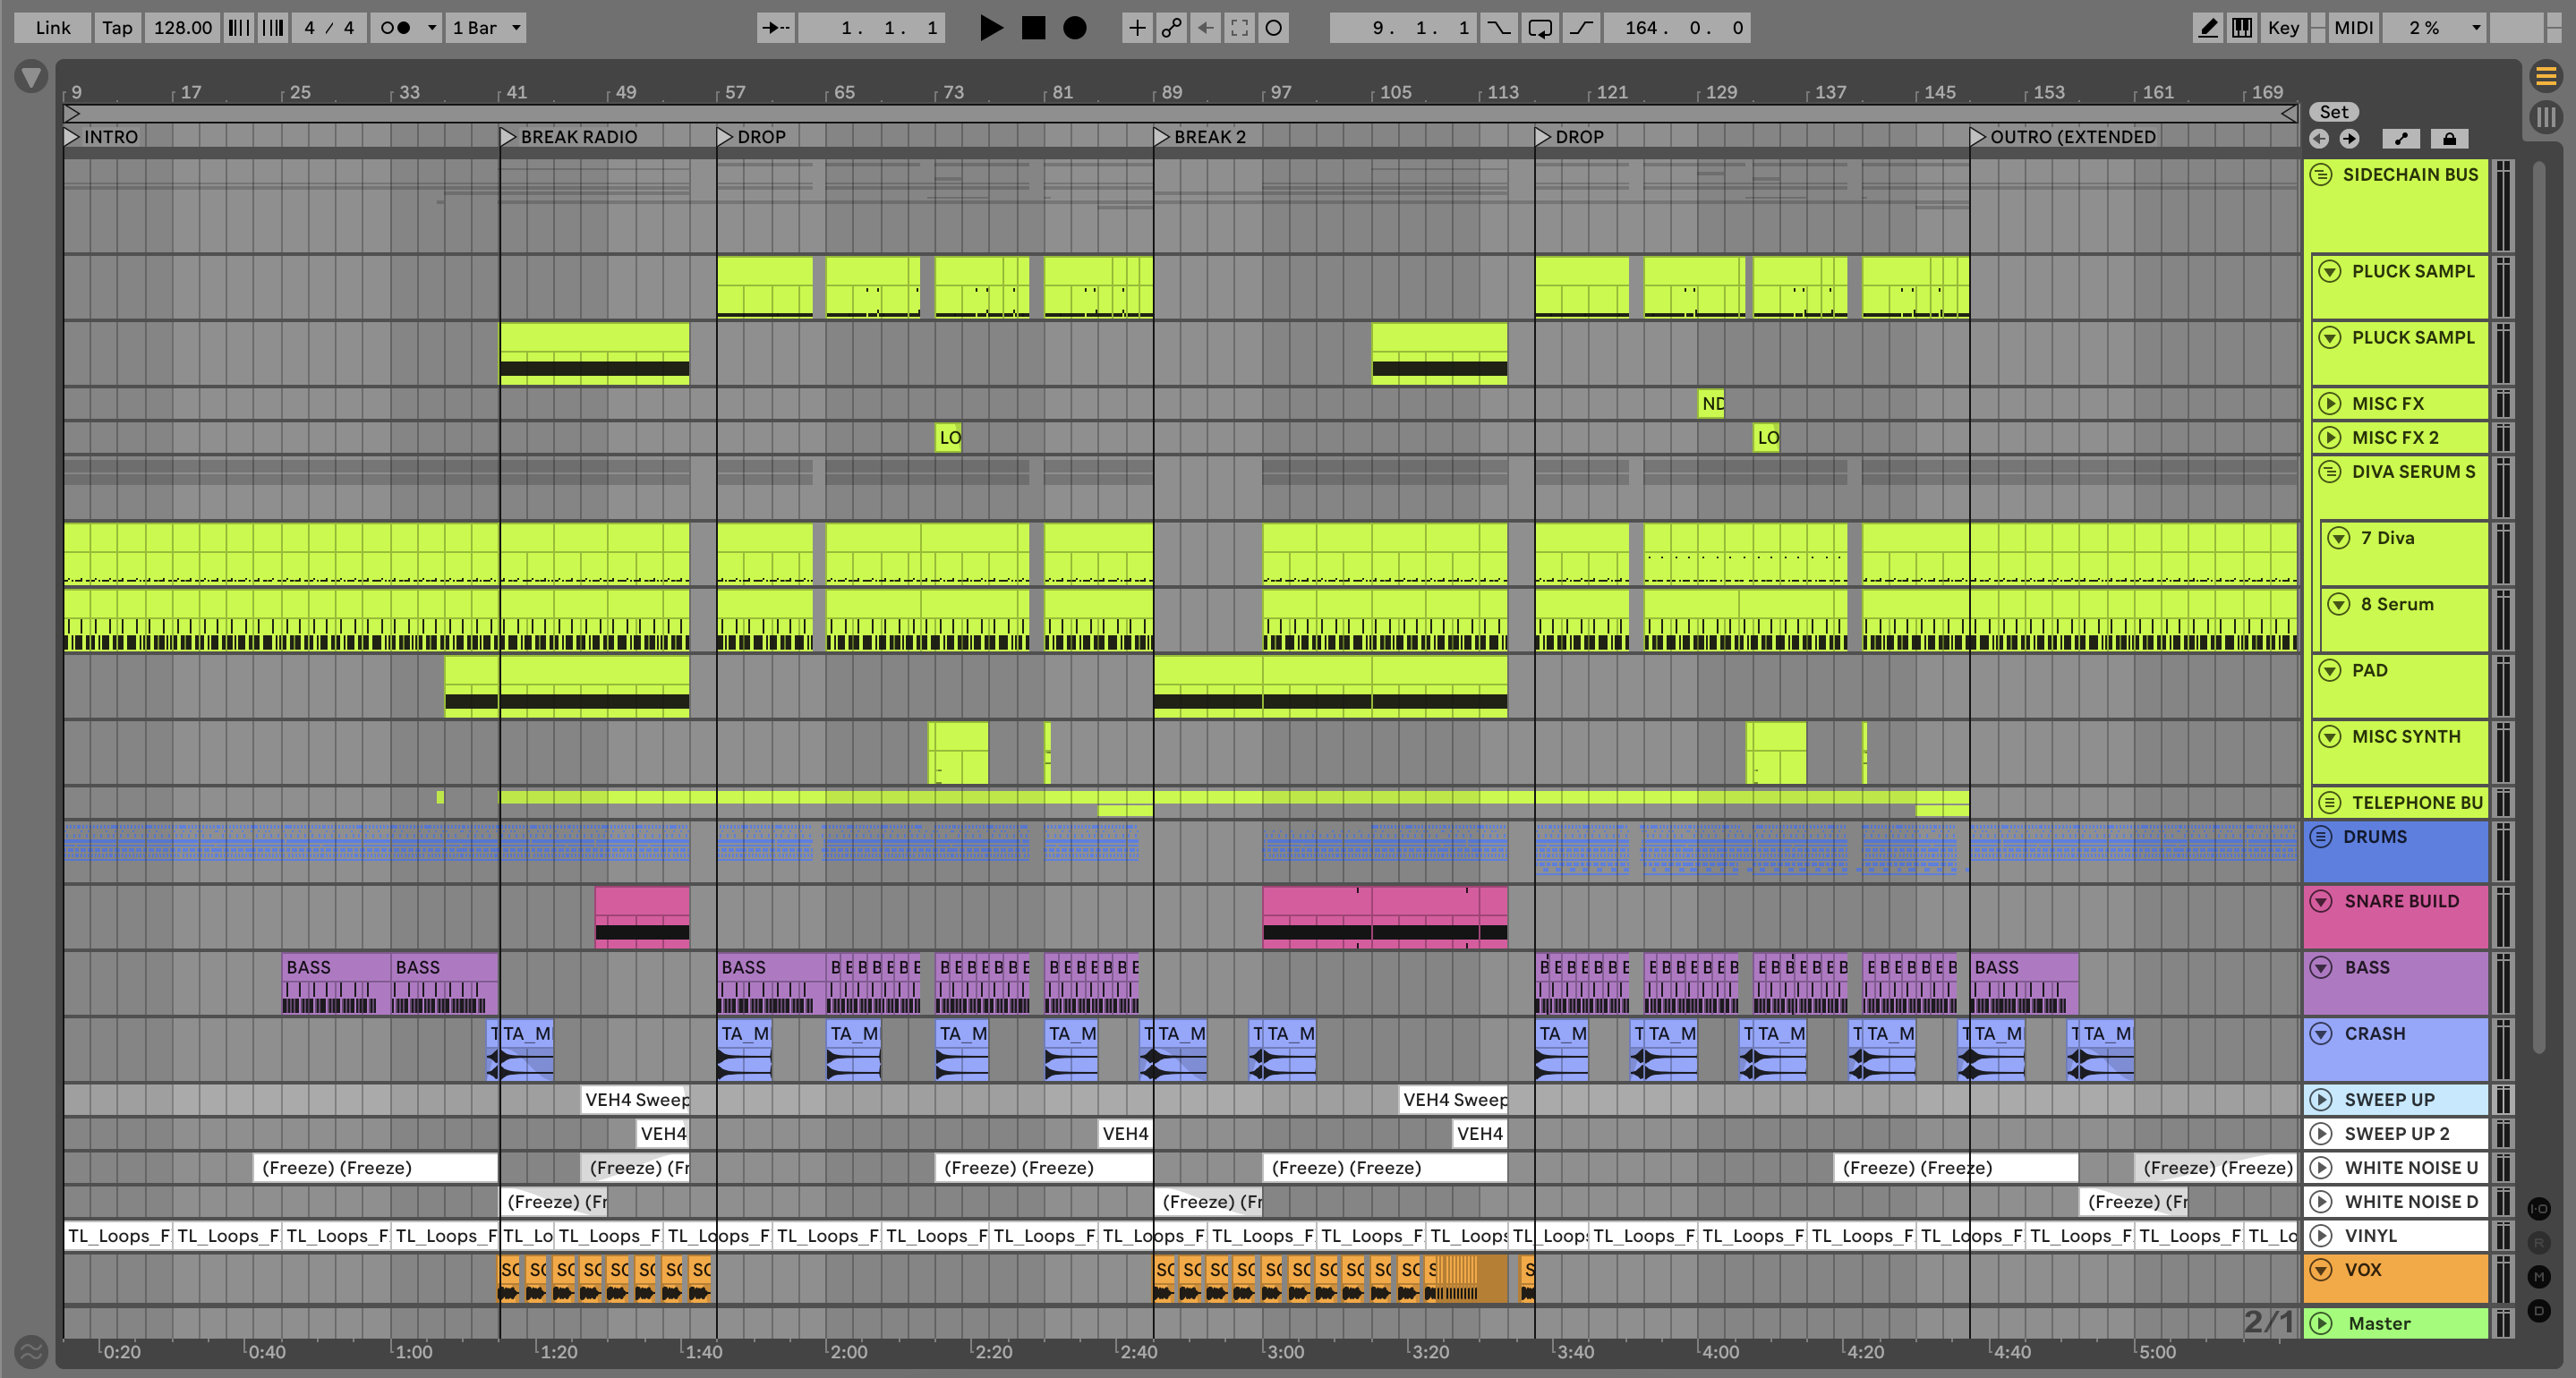Toggle the Arrangement Loop switch
This screenshot has width=2576, height=1378.
coord(1540,28)
